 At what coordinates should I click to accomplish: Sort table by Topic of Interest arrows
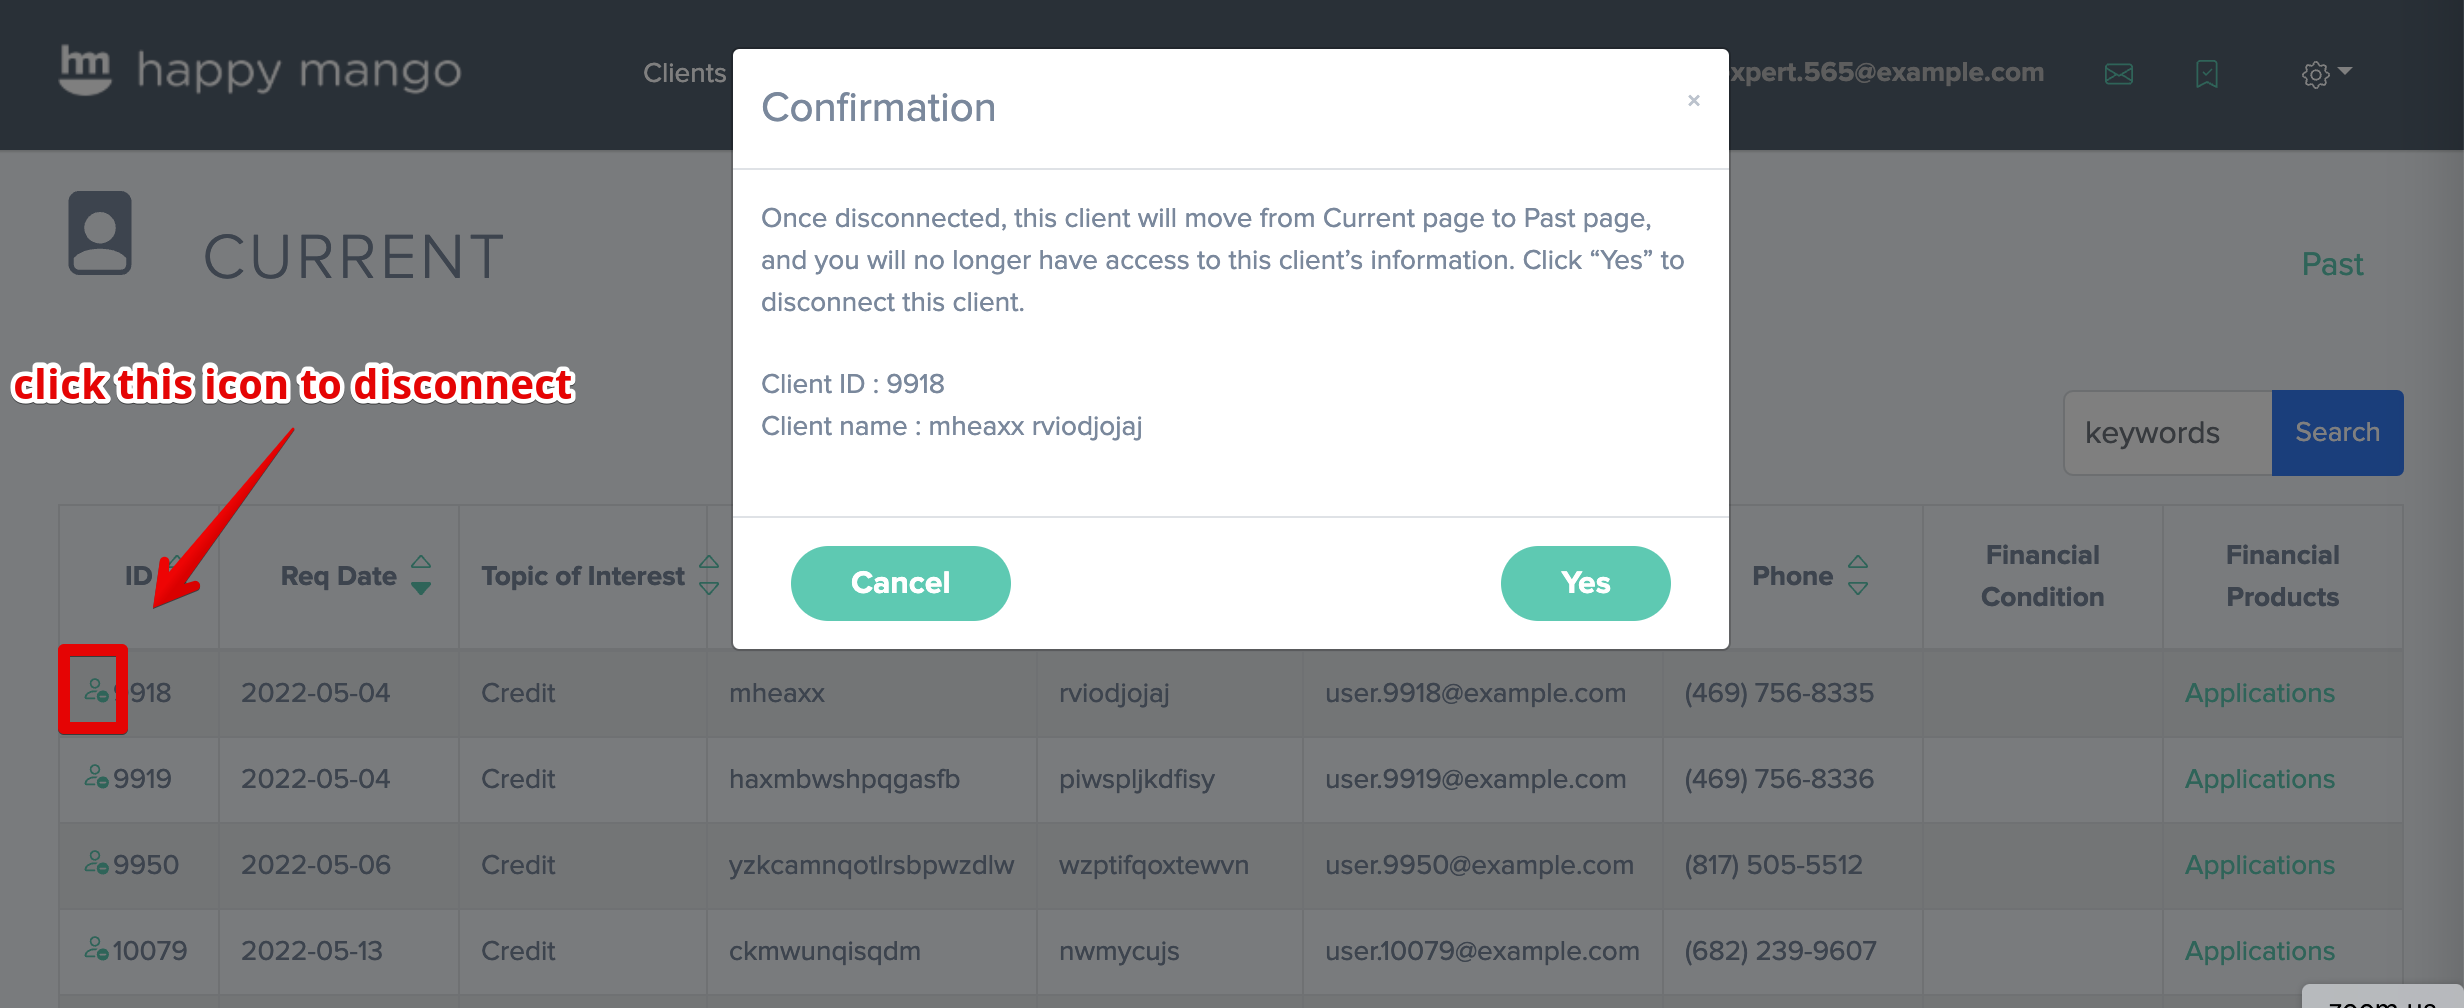click(709, 576)
